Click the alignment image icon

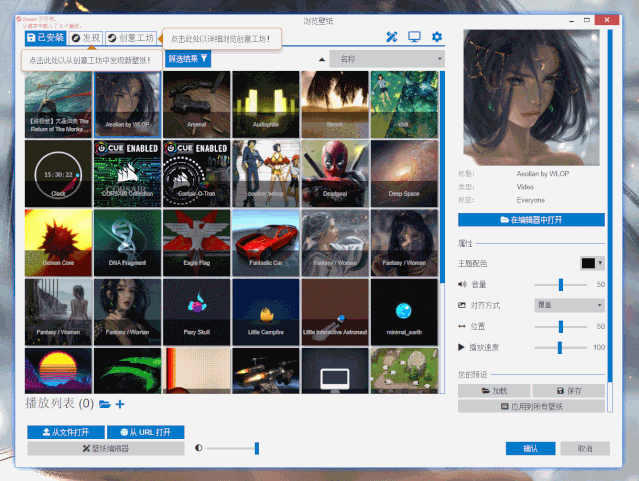462,305
